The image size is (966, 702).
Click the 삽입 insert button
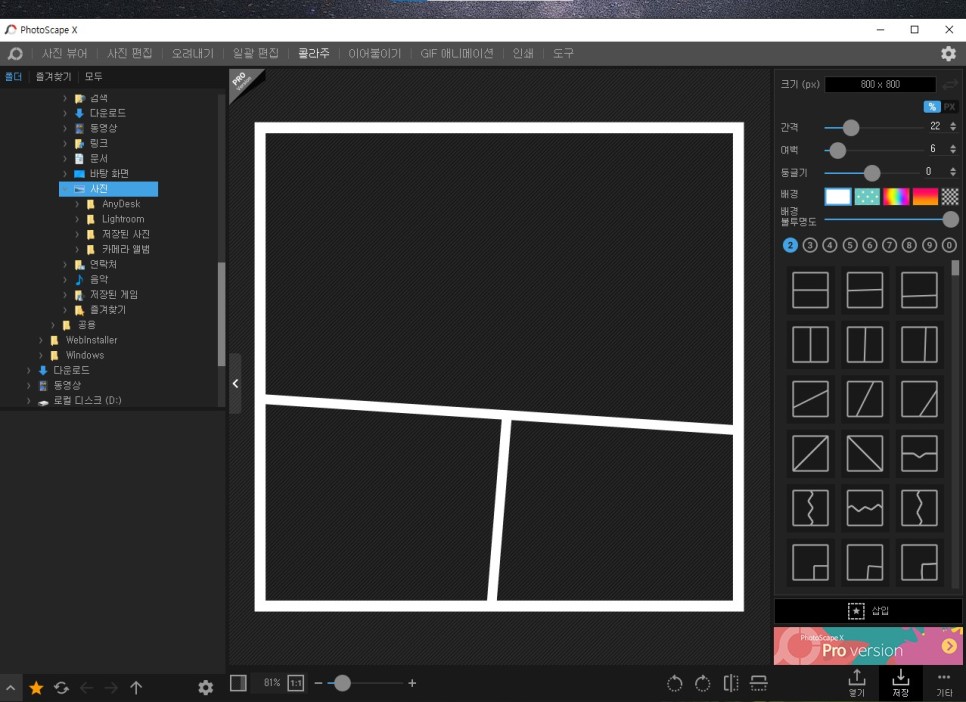click(x=868, y=611)
